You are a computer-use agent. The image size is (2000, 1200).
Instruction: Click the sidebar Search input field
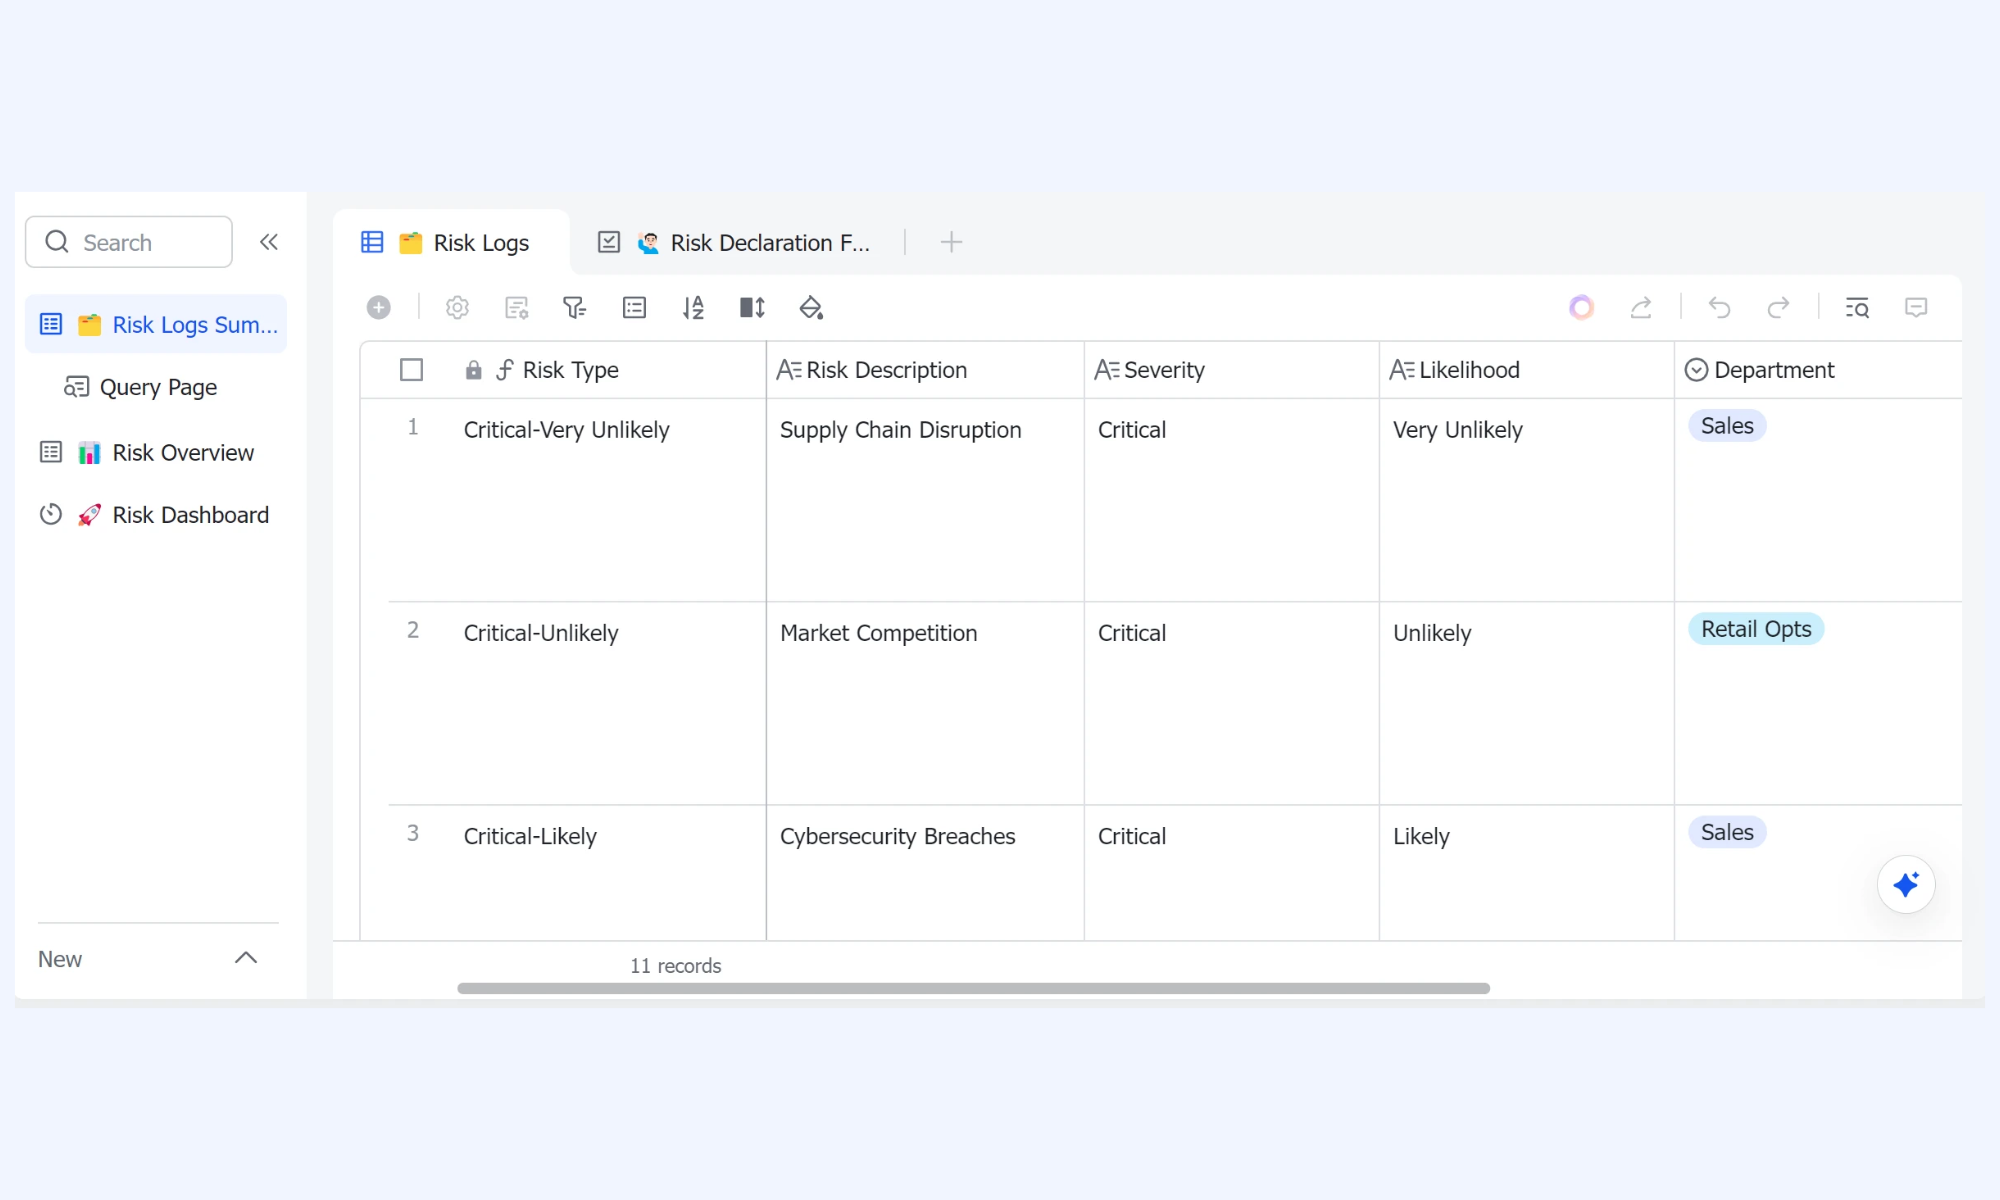(129, 242)
